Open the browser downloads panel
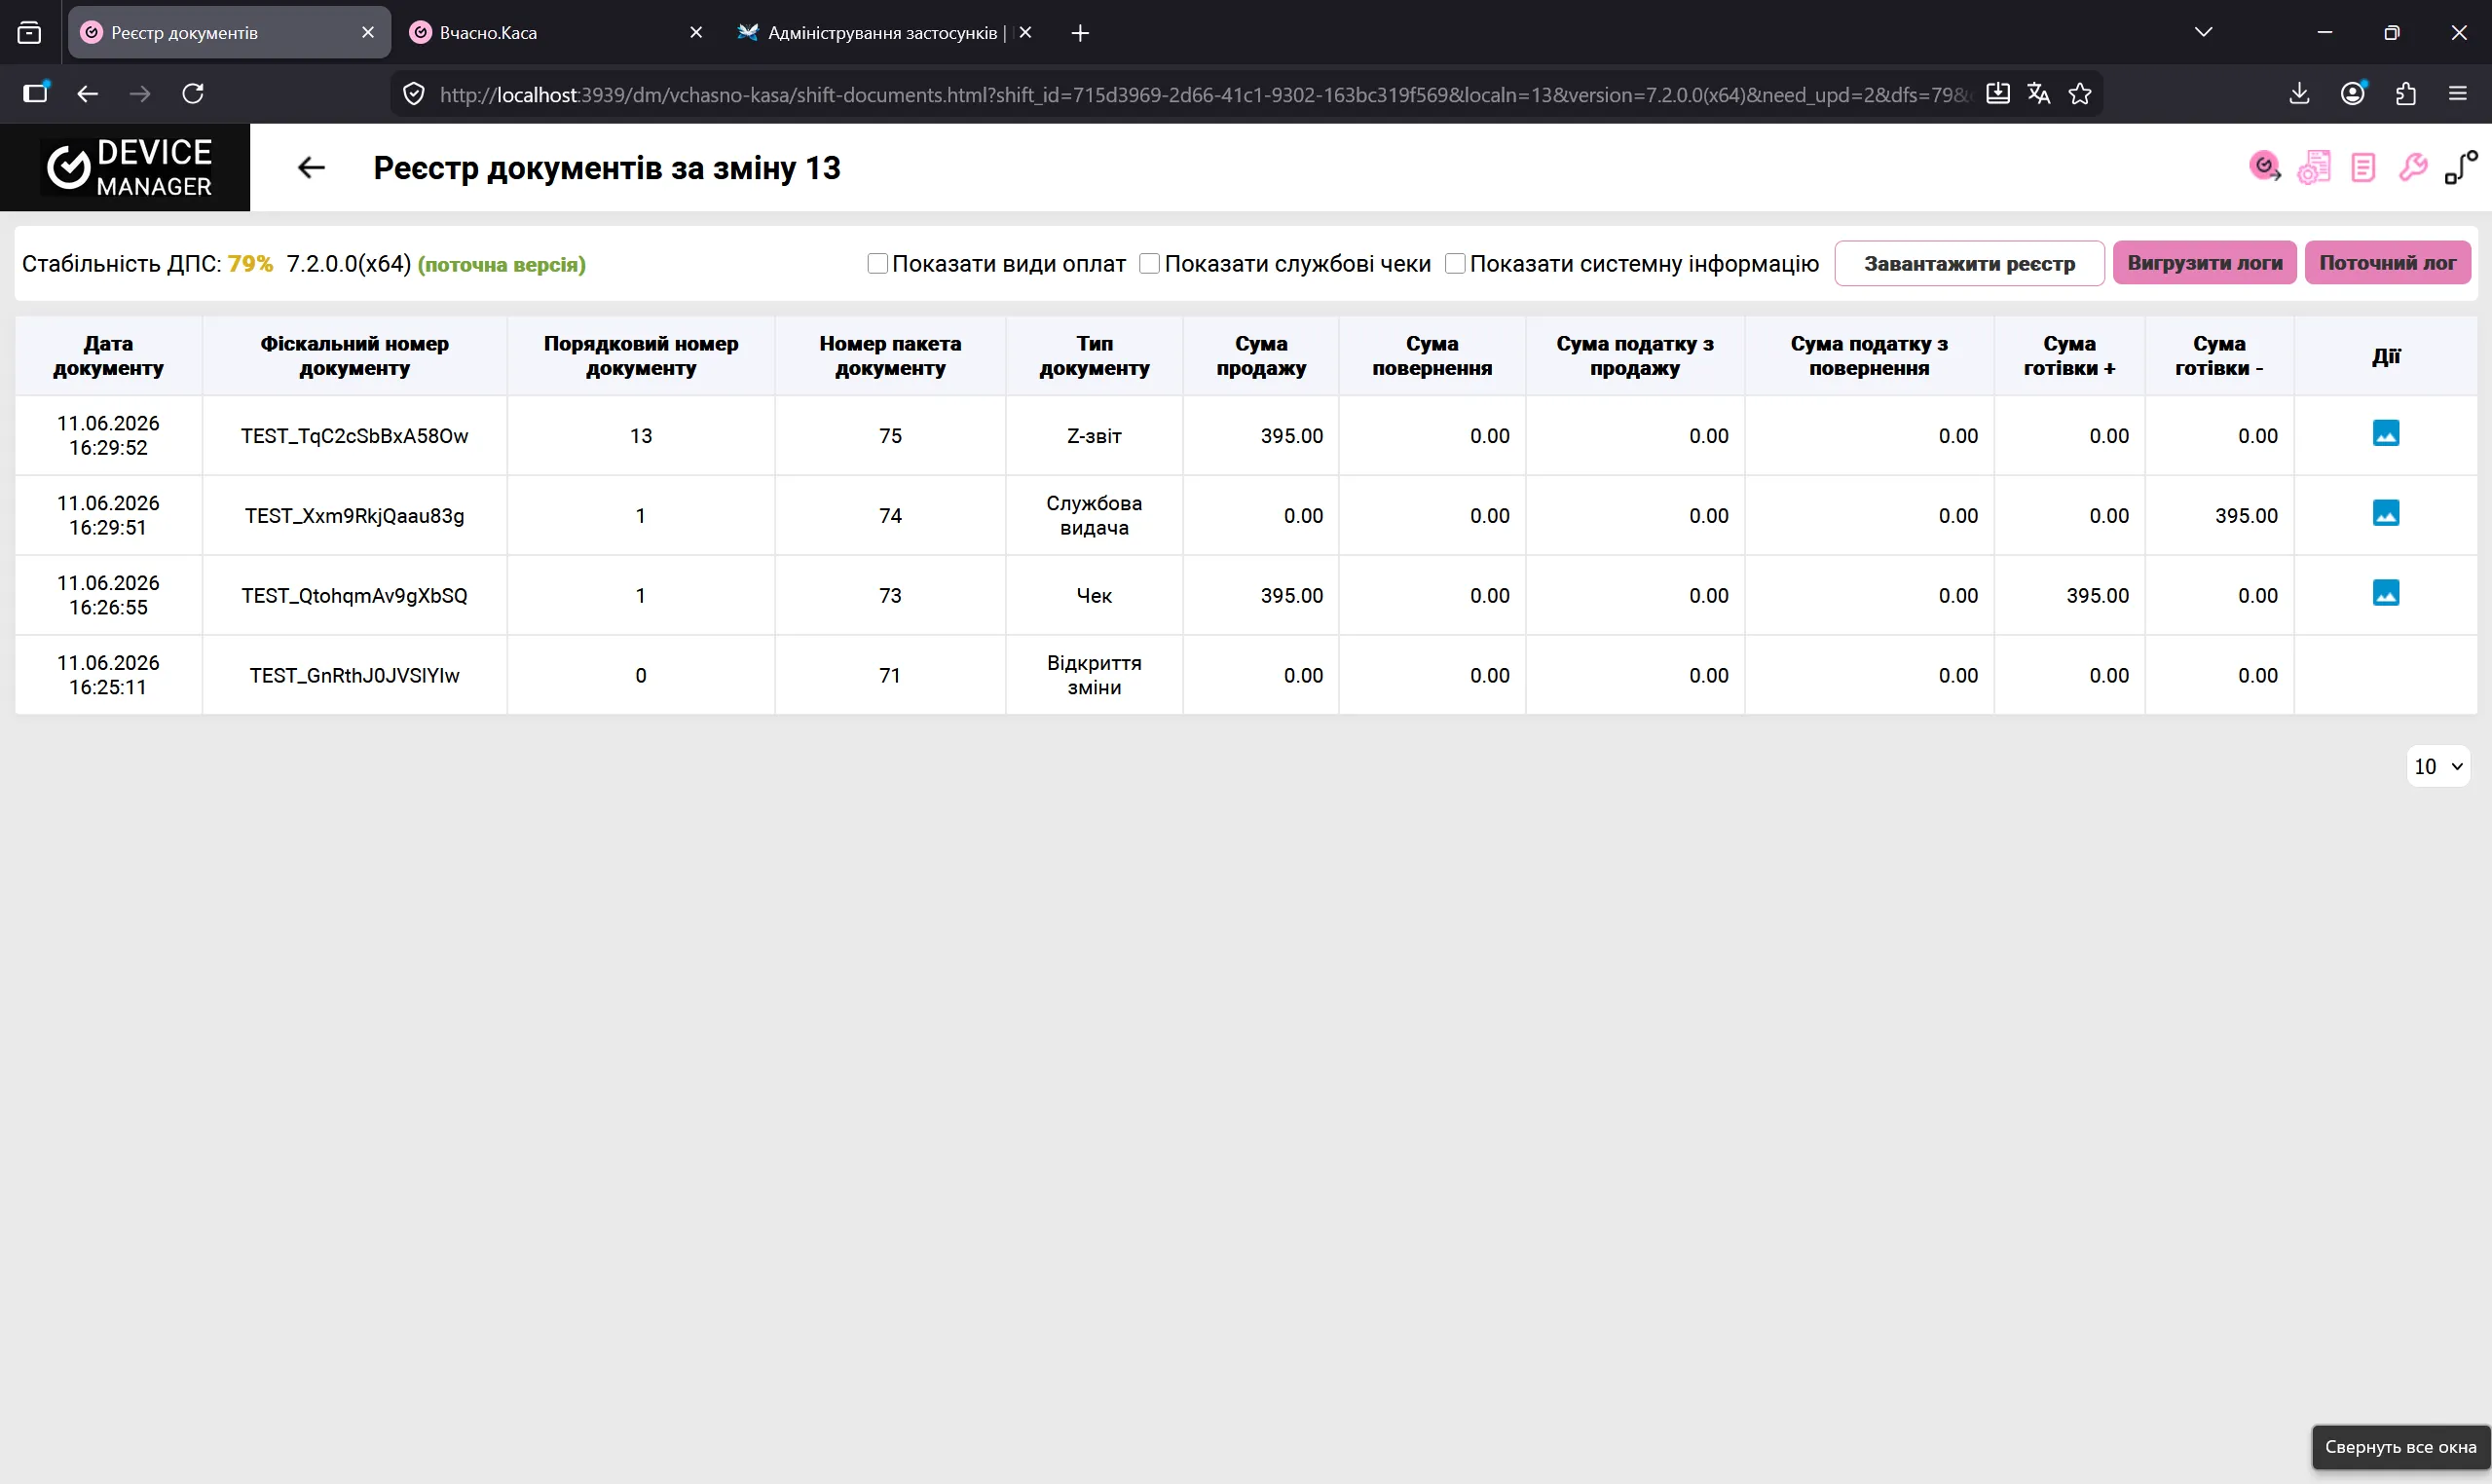Screen dimensions: 2492x1484 tap(2299, 93)
